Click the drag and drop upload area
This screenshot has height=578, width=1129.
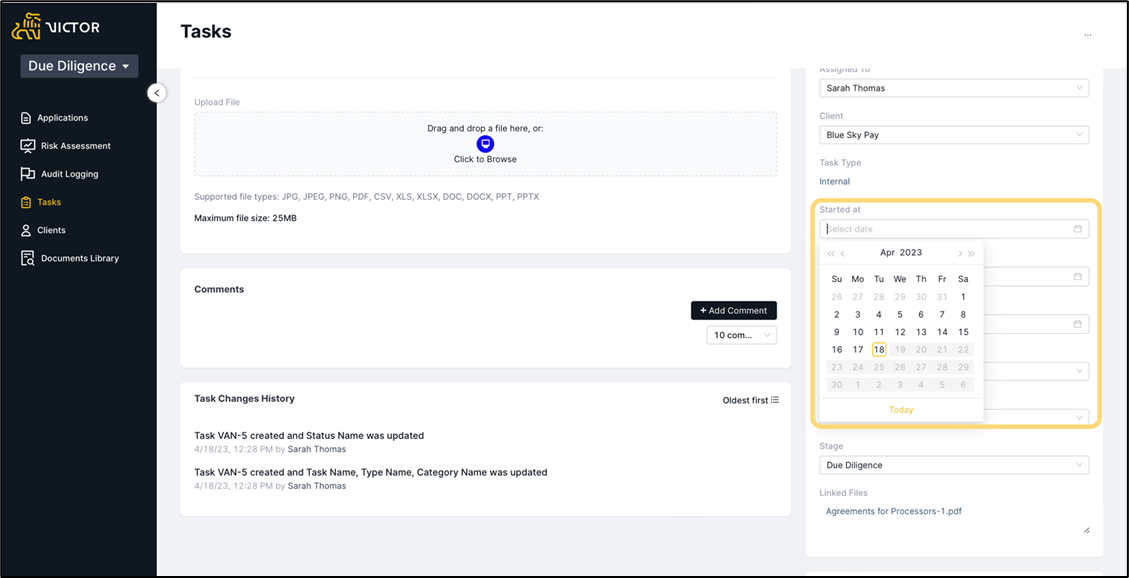(x=485, y=144)
